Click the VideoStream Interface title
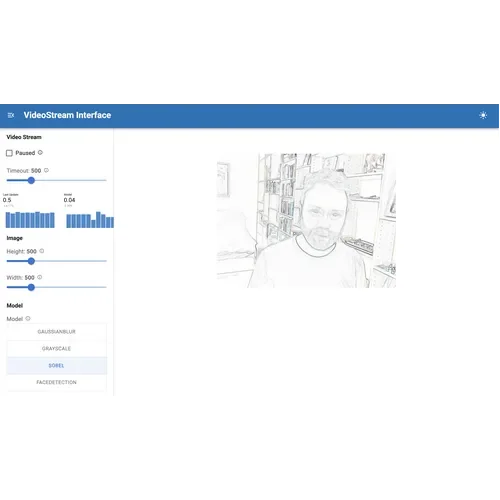The height and width of the screenshot is (500, 500). pyautogui.click(x=67, y=115)
